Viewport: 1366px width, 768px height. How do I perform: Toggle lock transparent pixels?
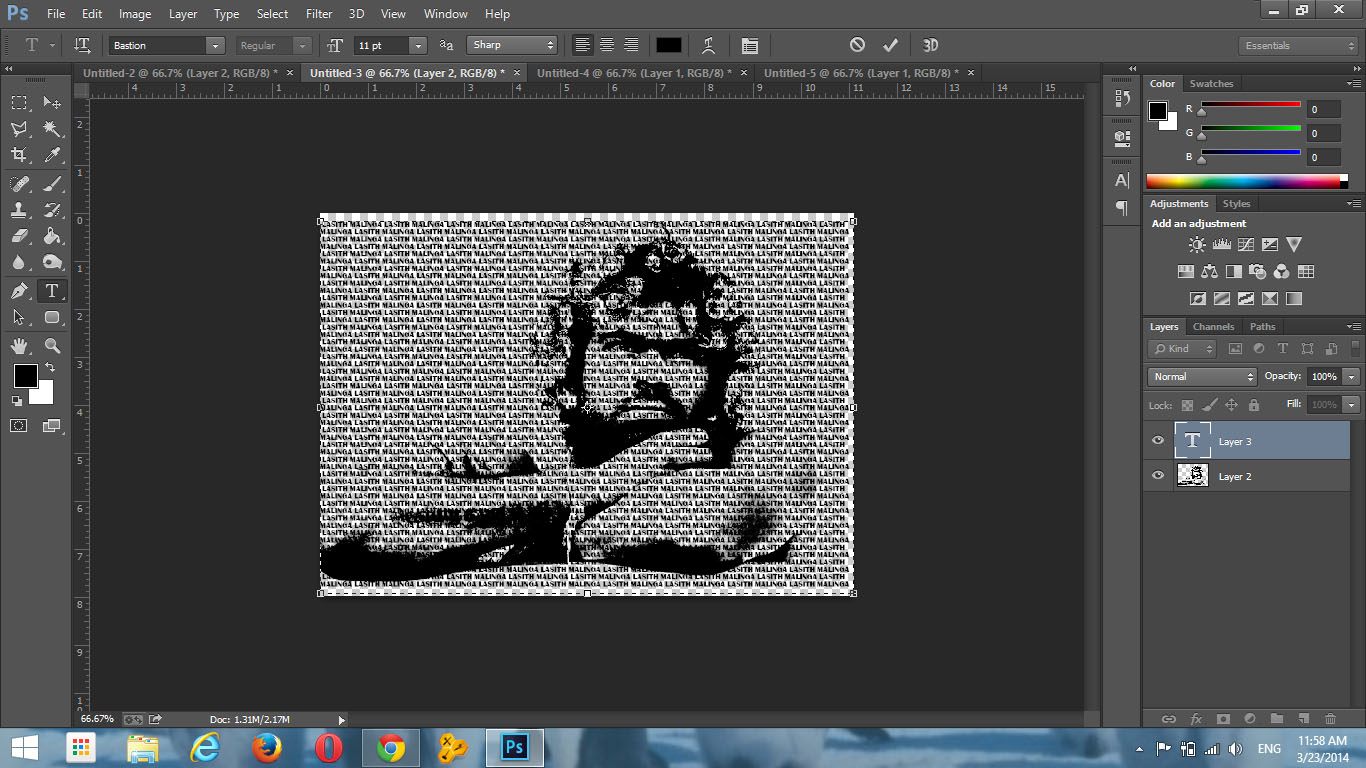(1187, 405)
